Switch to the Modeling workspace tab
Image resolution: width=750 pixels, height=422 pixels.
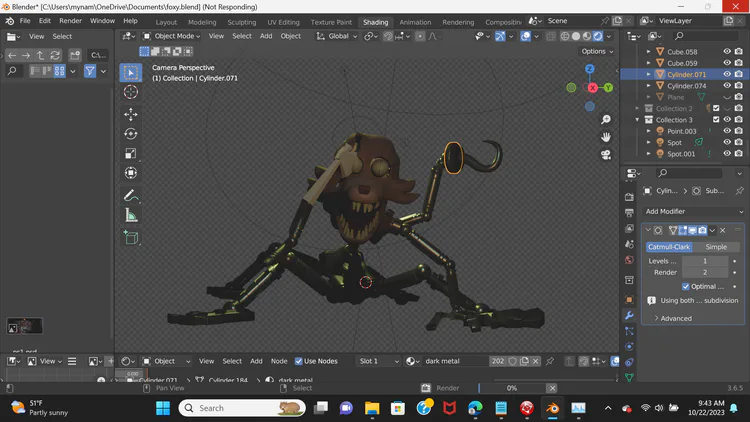point(202,22)
